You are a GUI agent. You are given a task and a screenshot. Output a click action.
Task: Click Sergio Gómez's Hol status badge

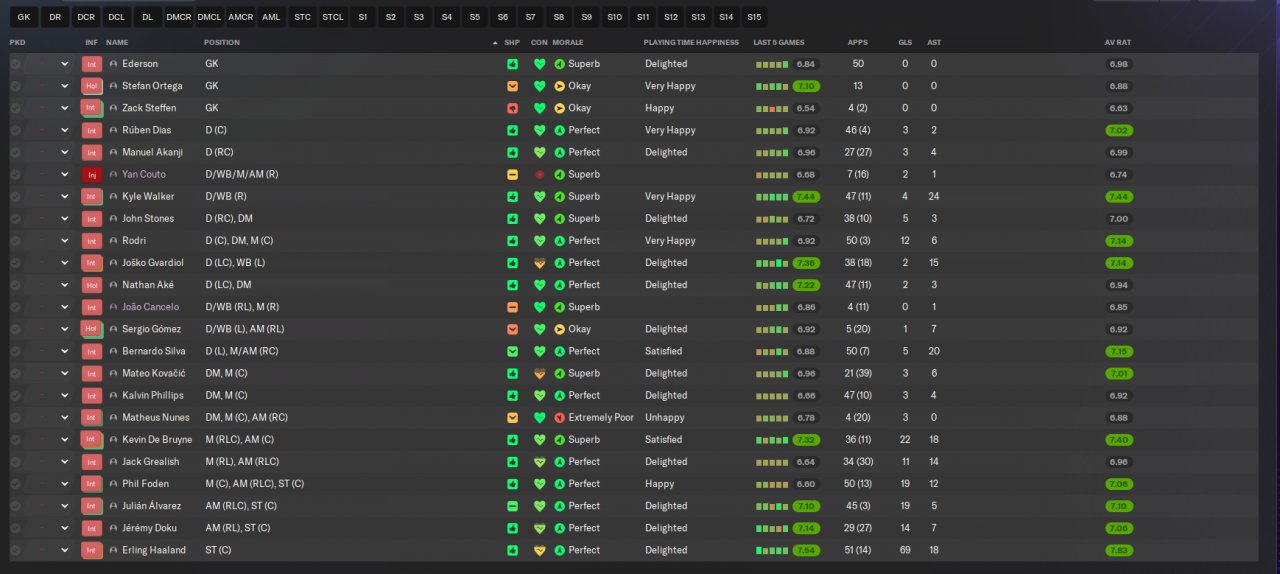click(x=92, y=329)
